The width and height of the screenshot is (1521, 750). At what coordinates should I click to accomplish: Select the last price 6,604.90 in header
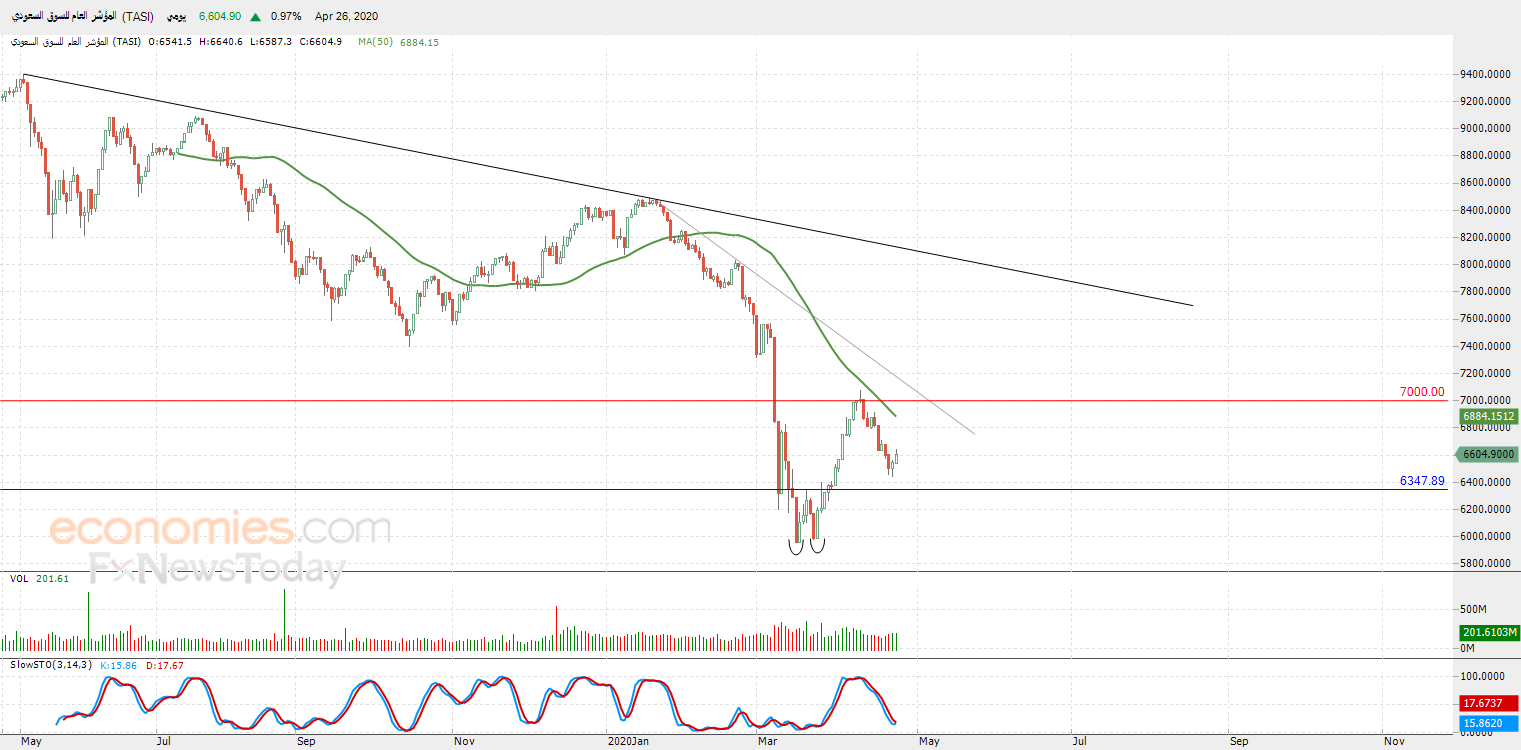[x=221, y=17]
